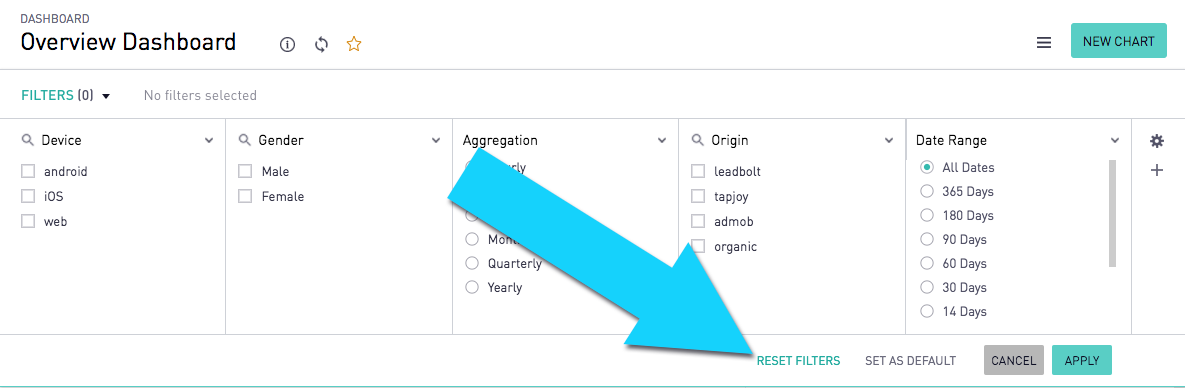Add a new filter with plus icon

click(1156, 170)
